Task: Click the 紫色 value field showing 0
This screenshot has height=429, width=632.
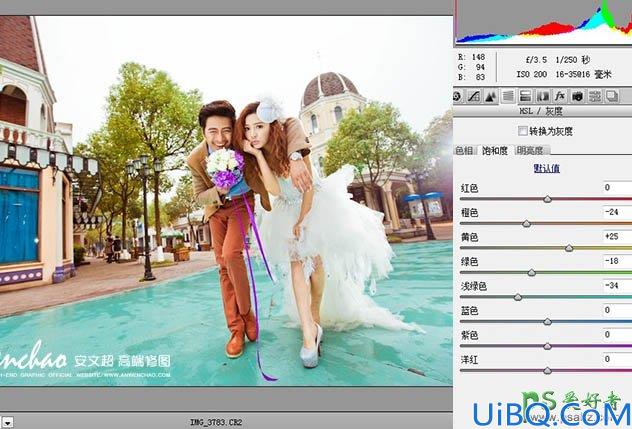Action: pos(617,335)
